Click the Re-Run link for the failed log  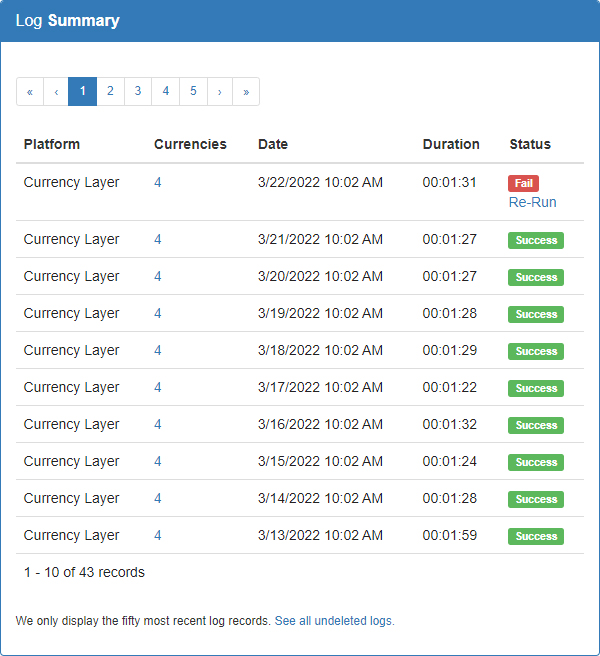(532, 202)
